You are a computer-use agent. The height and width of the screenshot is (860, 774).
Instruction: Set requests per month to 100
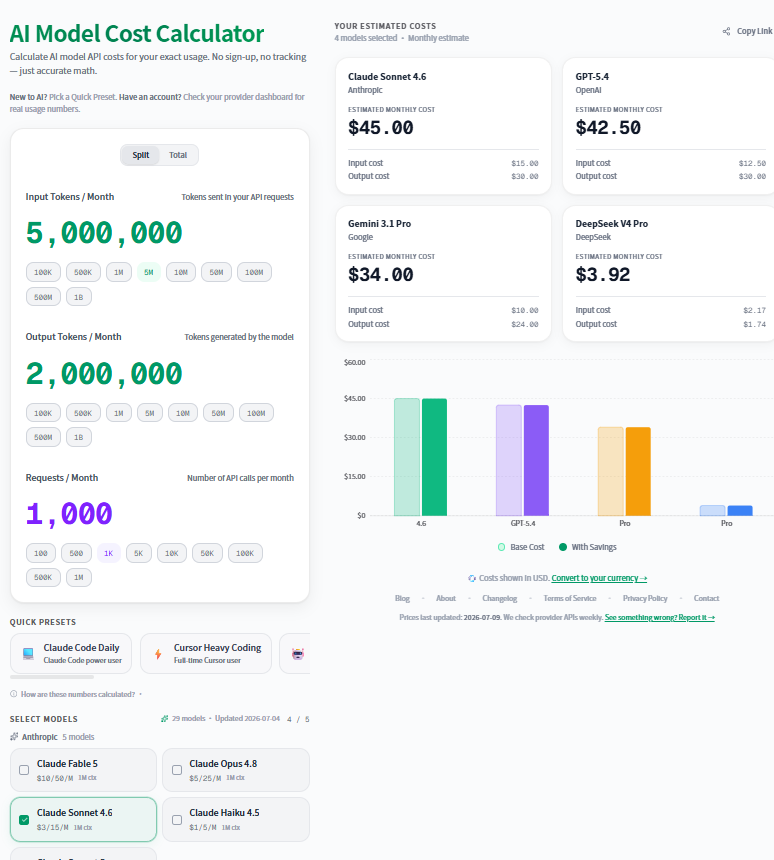[x=41, y=553]
